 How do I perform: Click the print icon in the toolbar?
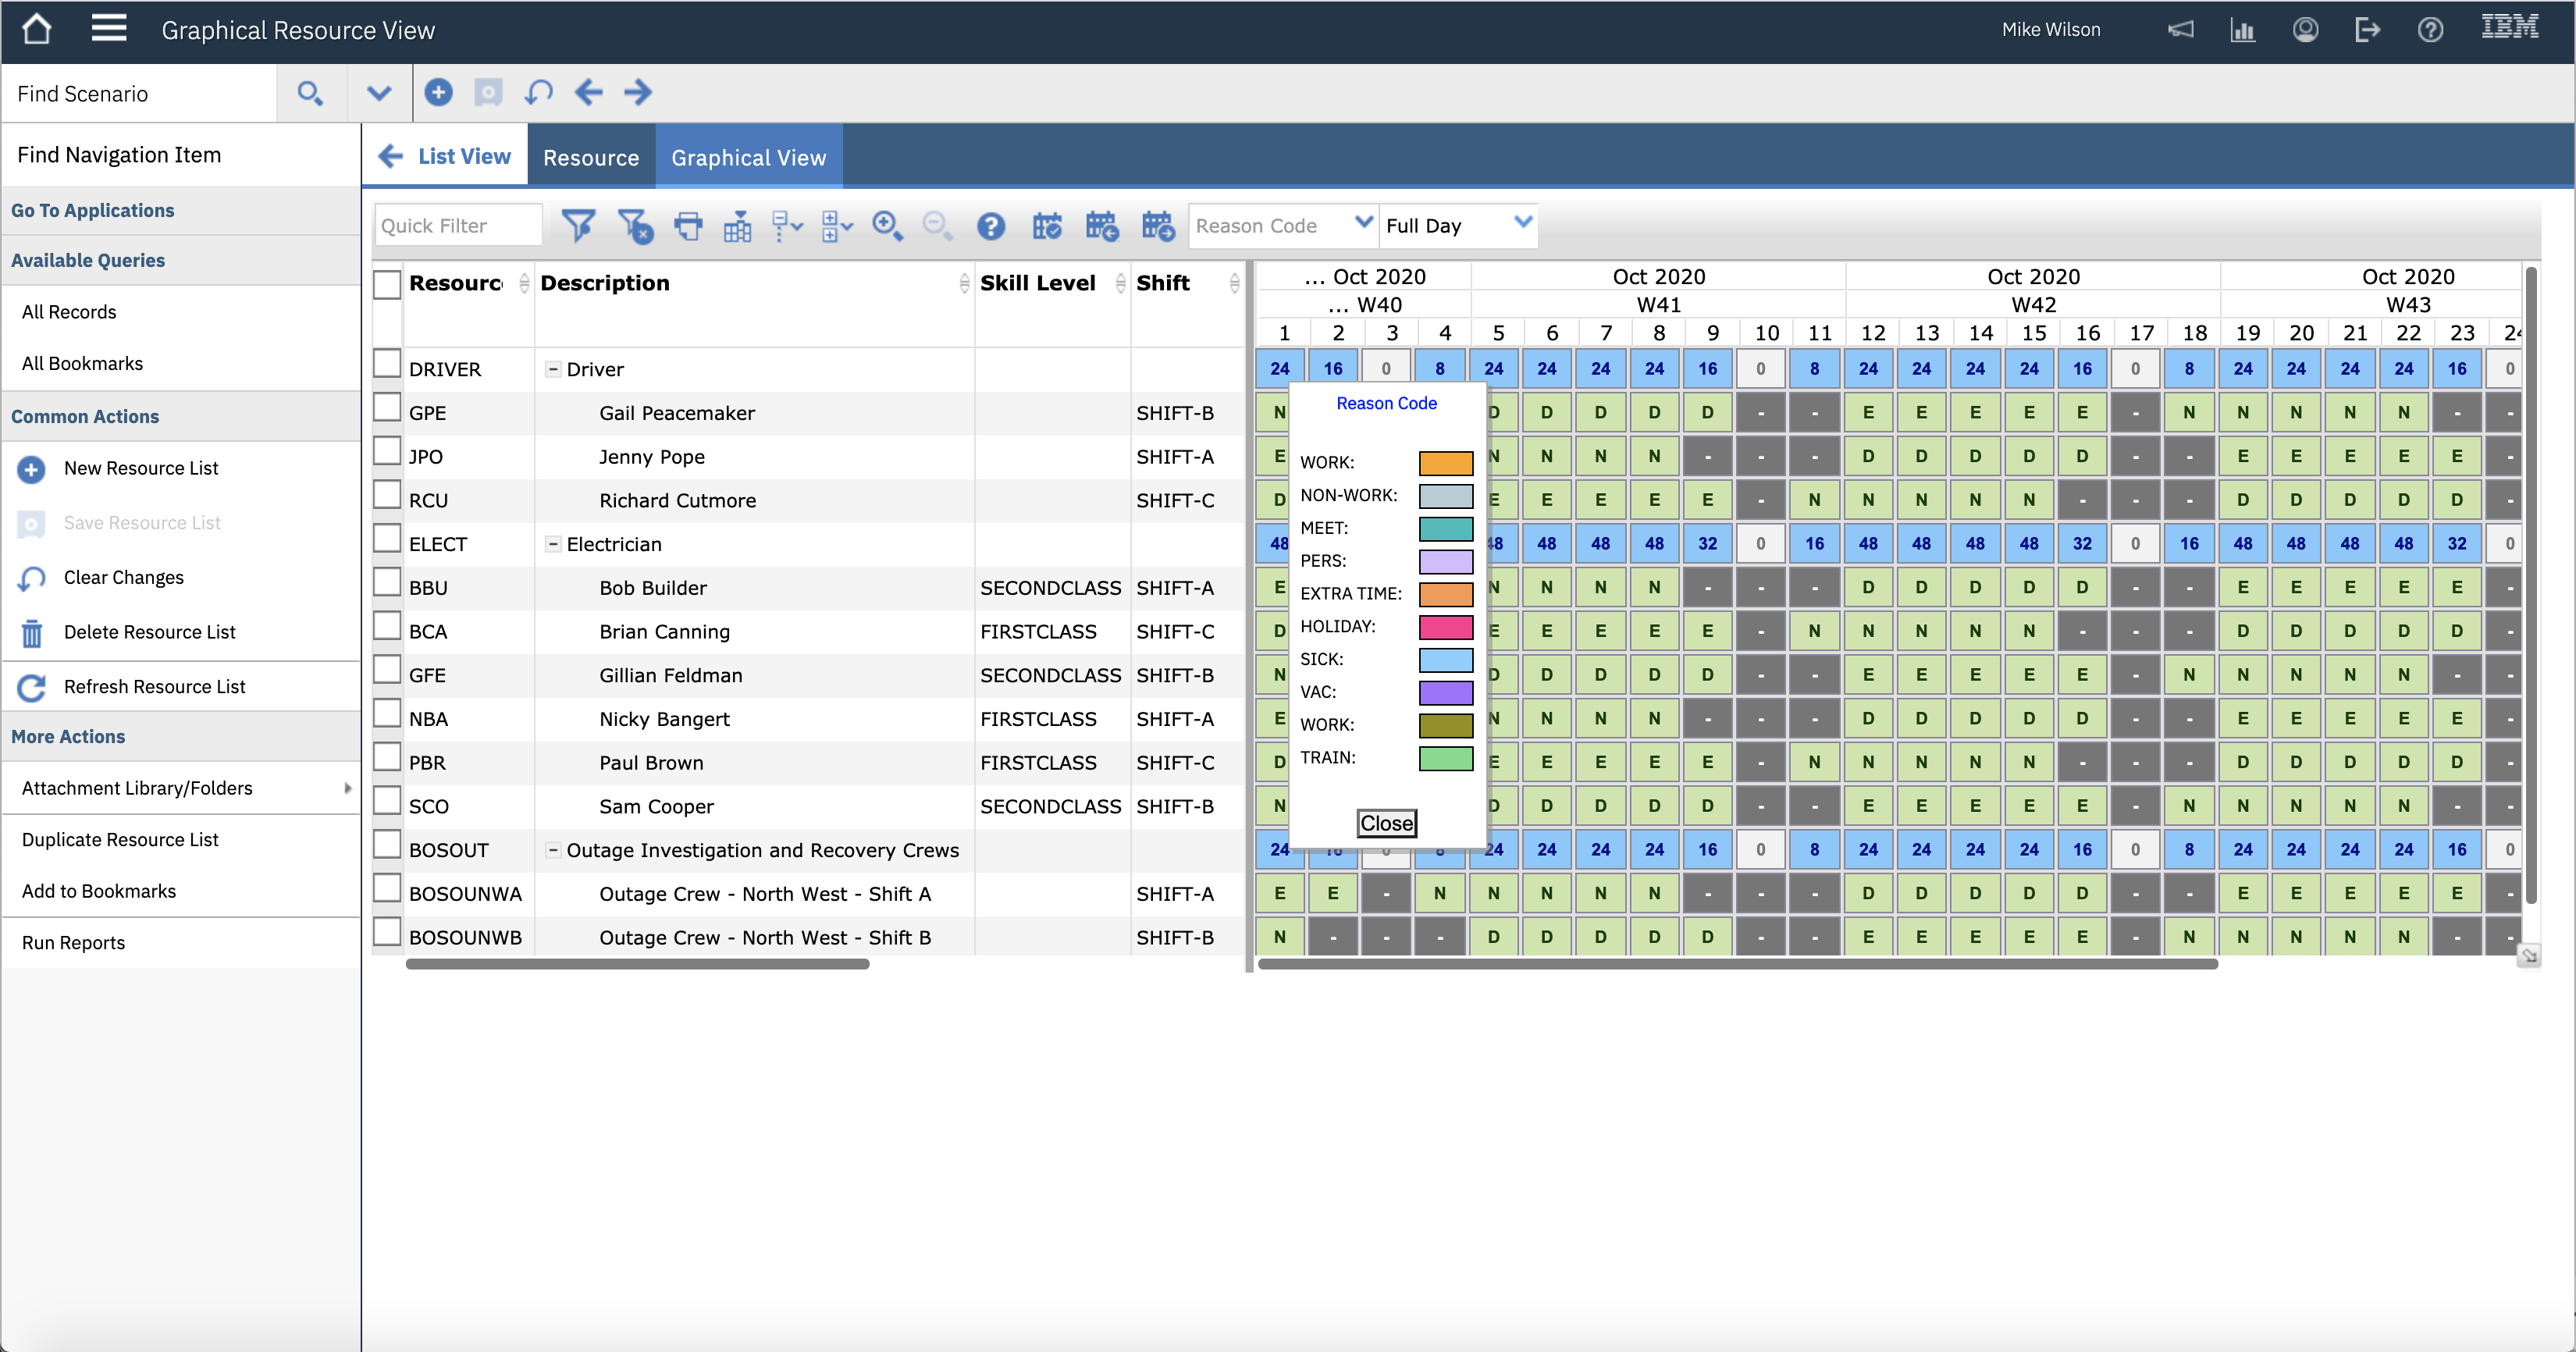(688, 226)
